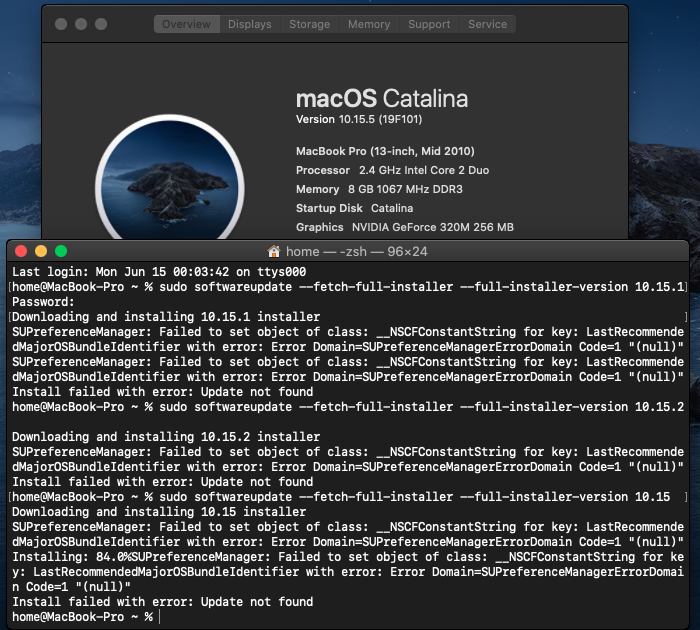Image resolution: width=700 pixels, height=630 pixels.
Task: Click 'NVIDIA GeForce 320M 256 MB' value
Action: (433, 227)
